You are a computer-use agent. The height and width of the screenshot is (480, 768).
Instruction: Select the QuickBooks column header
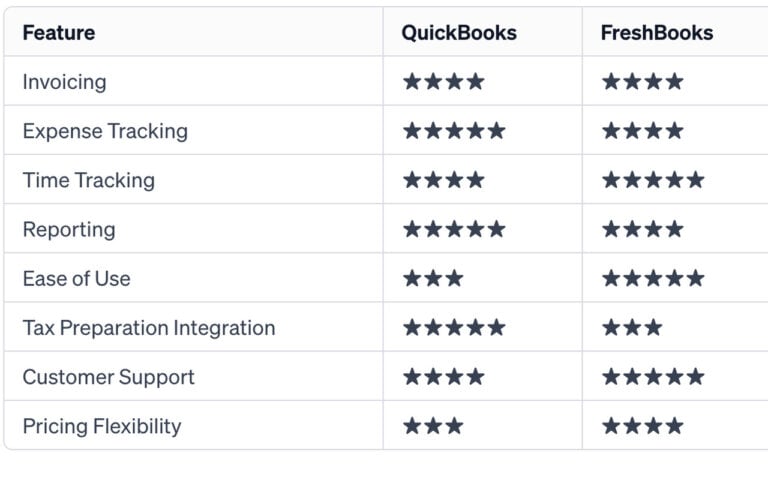tap(459, 33)
